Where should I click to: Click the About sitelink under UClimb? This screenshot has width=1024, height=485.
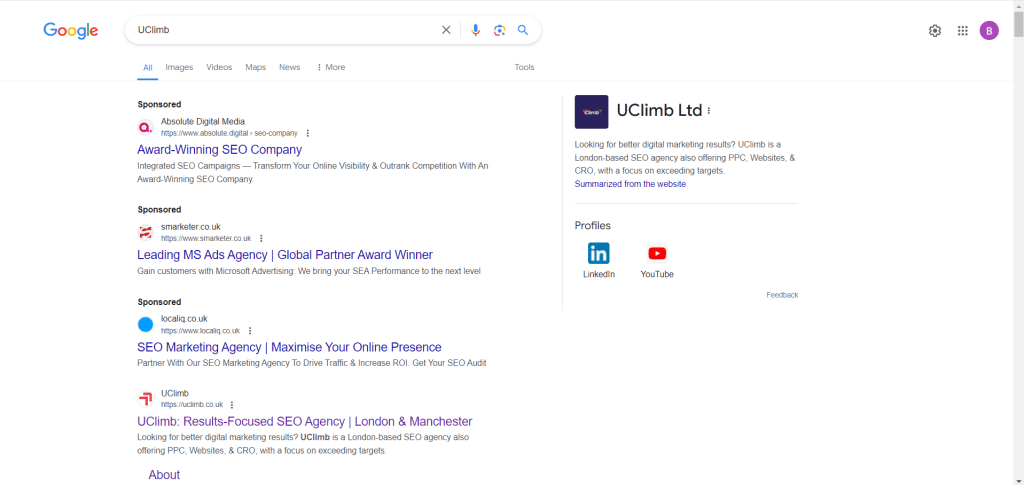pos(164,475)
